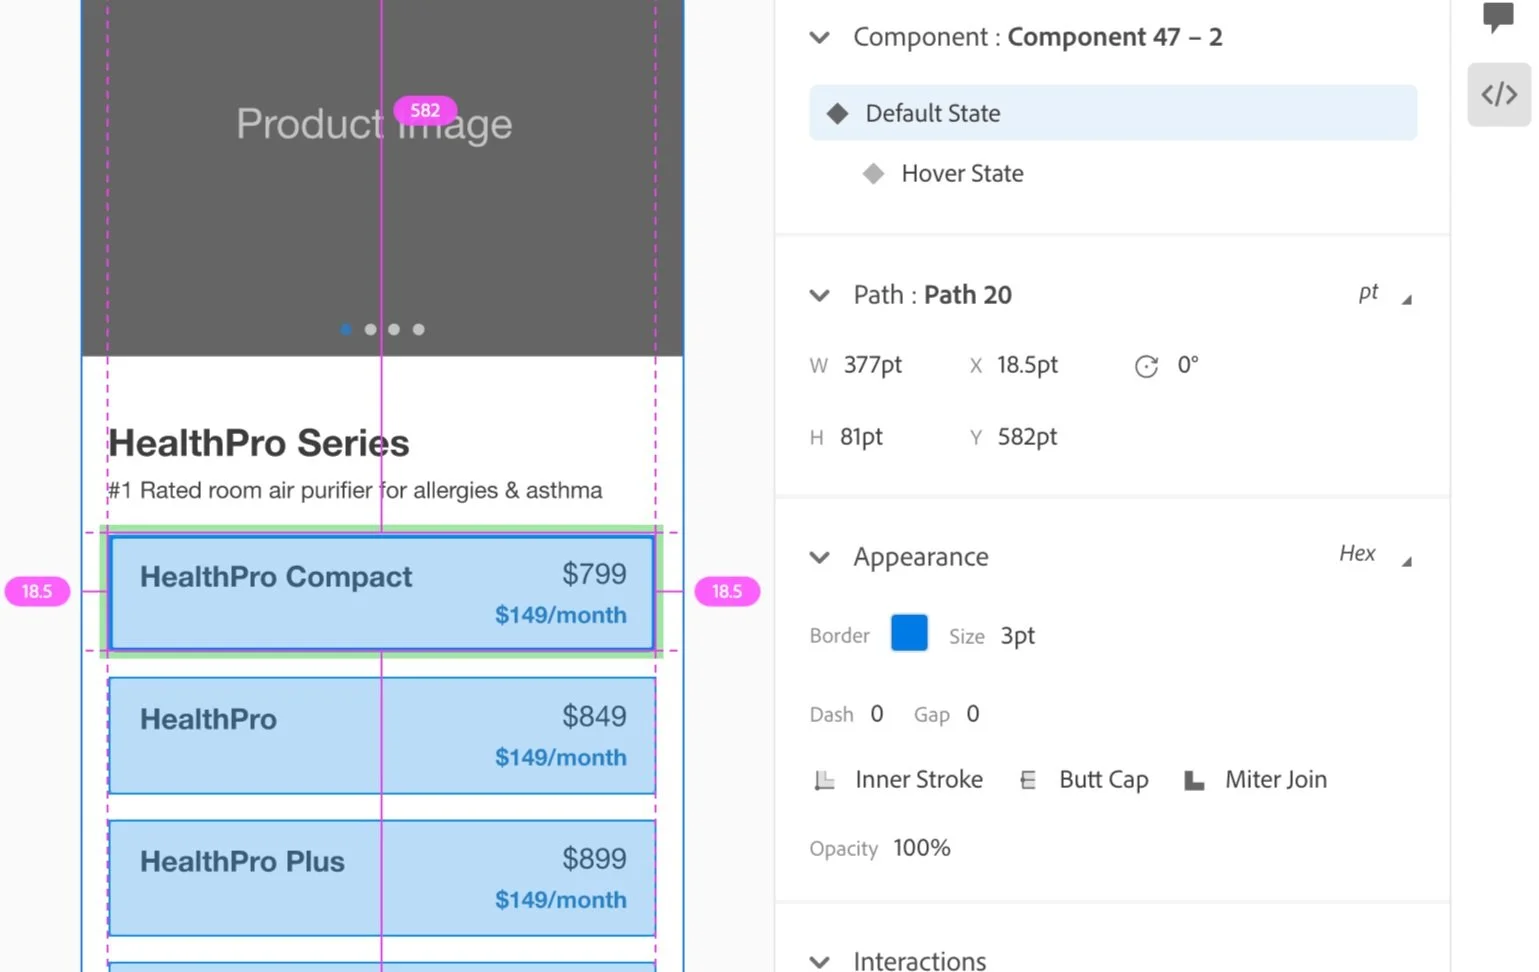
Task: Expand the Interactions section
Action: tap(820, 962)
